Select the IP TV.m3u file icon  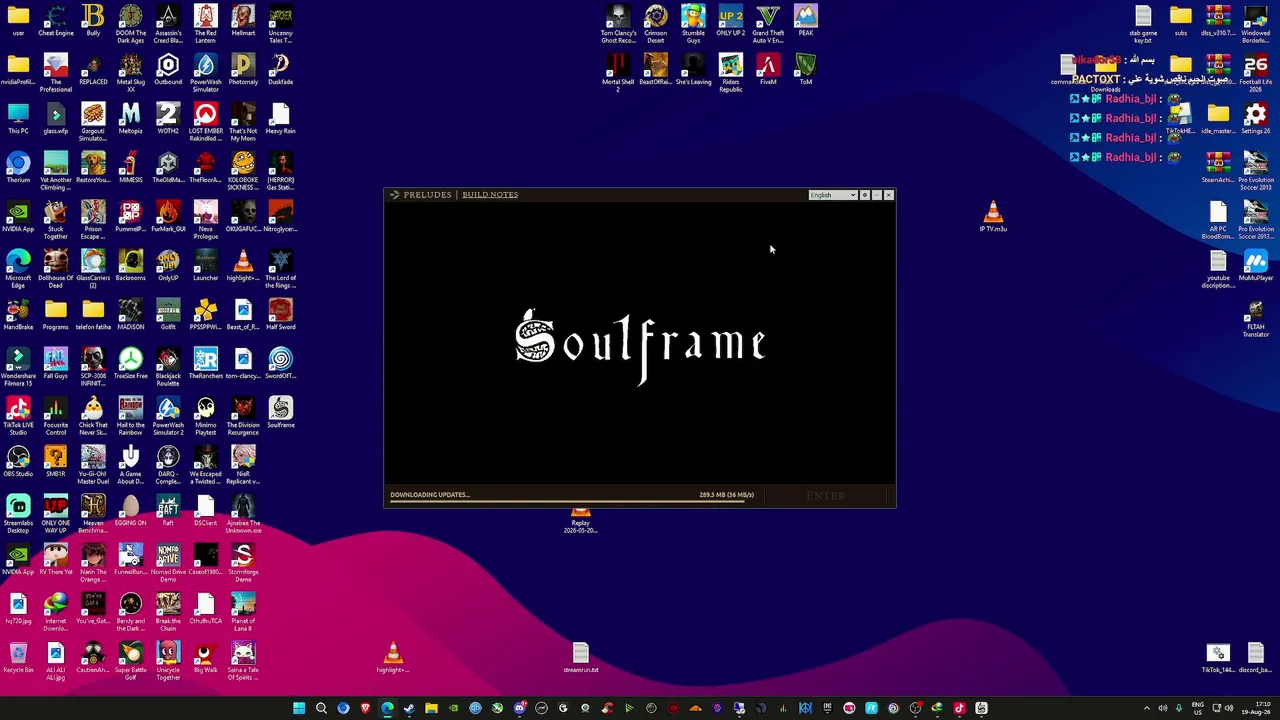pyautogui.click(x=993, y=217)
